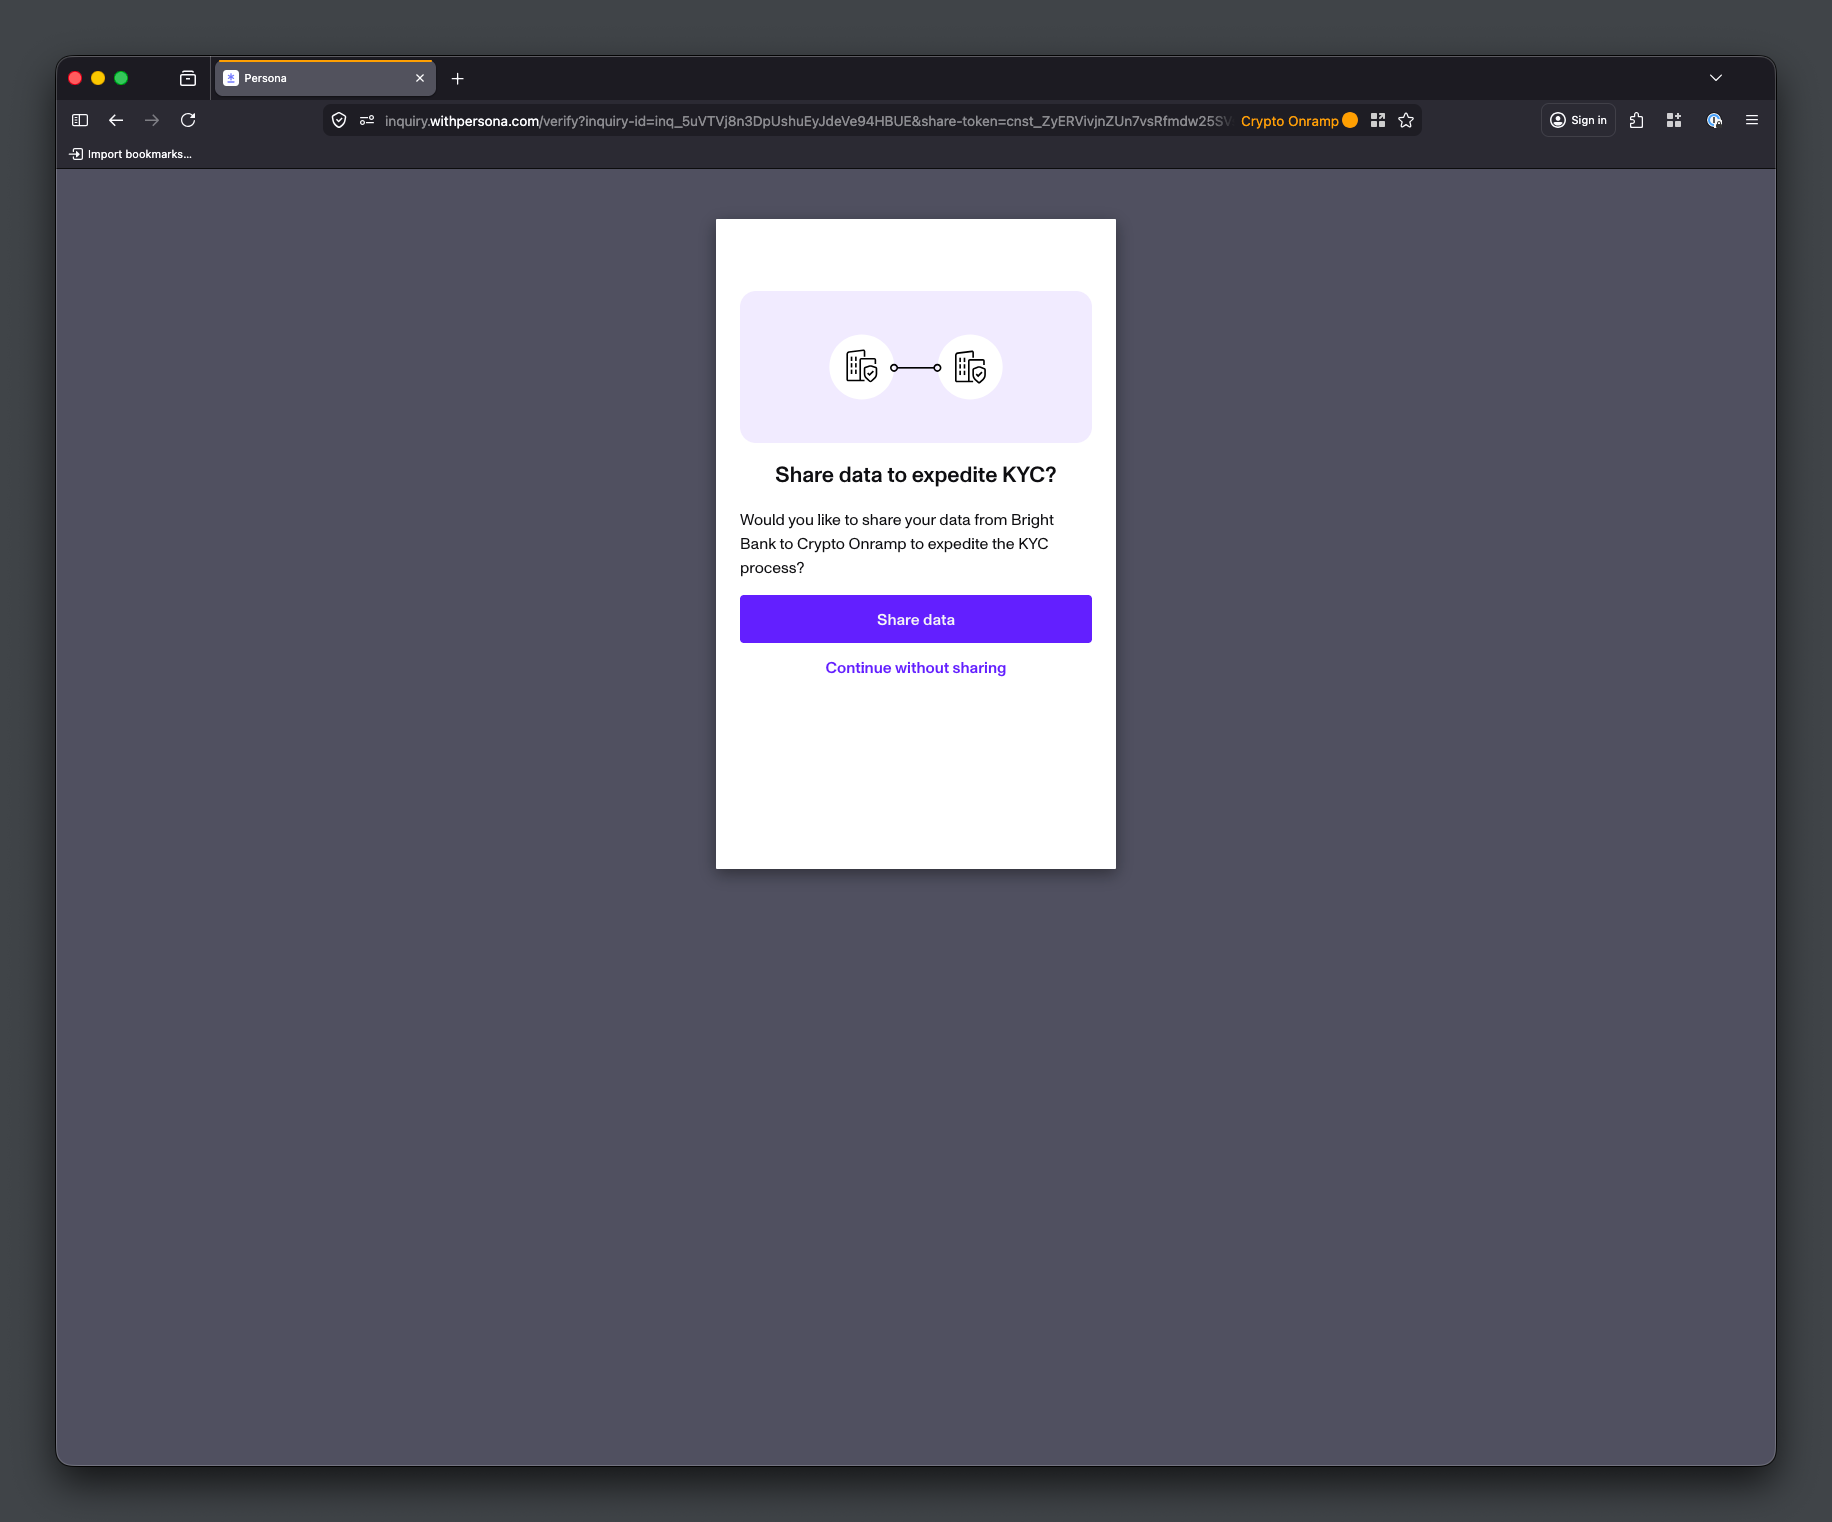Navigate back with the back arrow
Image resolution: width=1832 pixels, height=1522 pixels.
tap(116, 120)
